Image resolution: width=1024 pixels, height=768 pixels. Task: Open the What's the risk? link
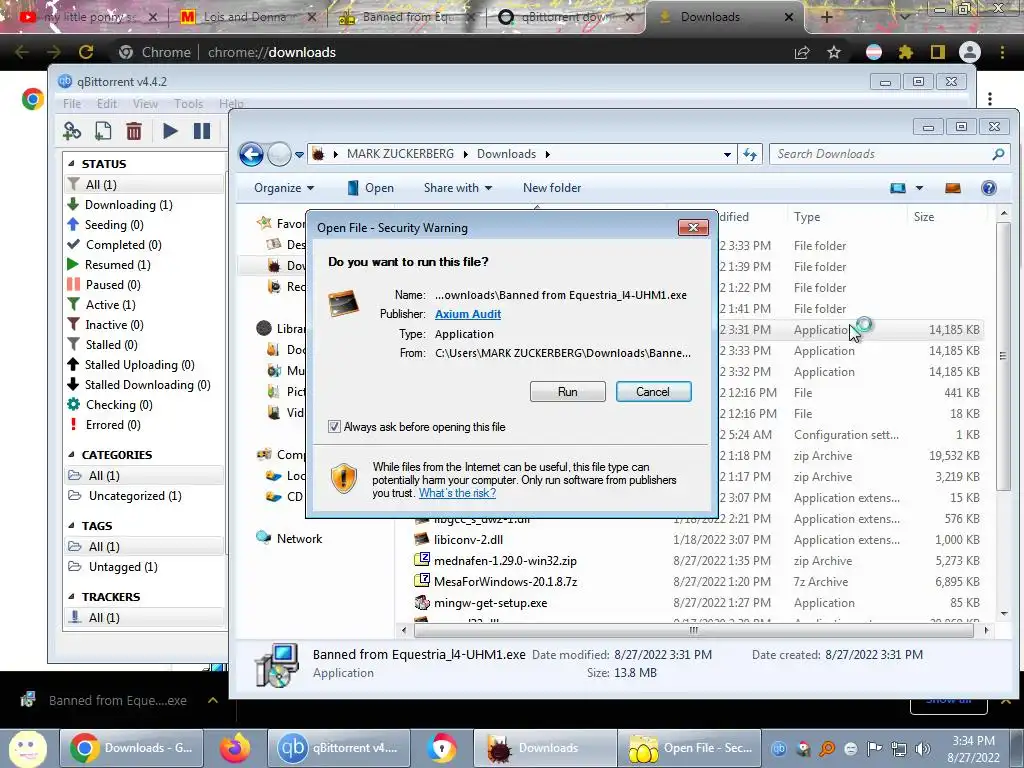457,493
